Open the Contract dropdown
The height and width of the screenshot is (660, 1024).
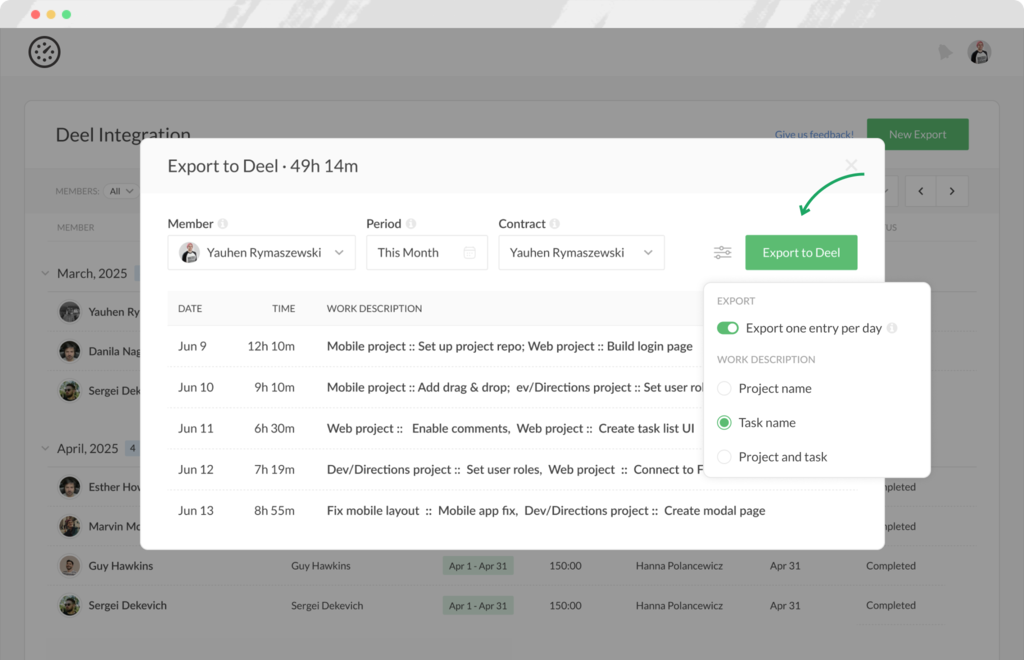(581, 253)
